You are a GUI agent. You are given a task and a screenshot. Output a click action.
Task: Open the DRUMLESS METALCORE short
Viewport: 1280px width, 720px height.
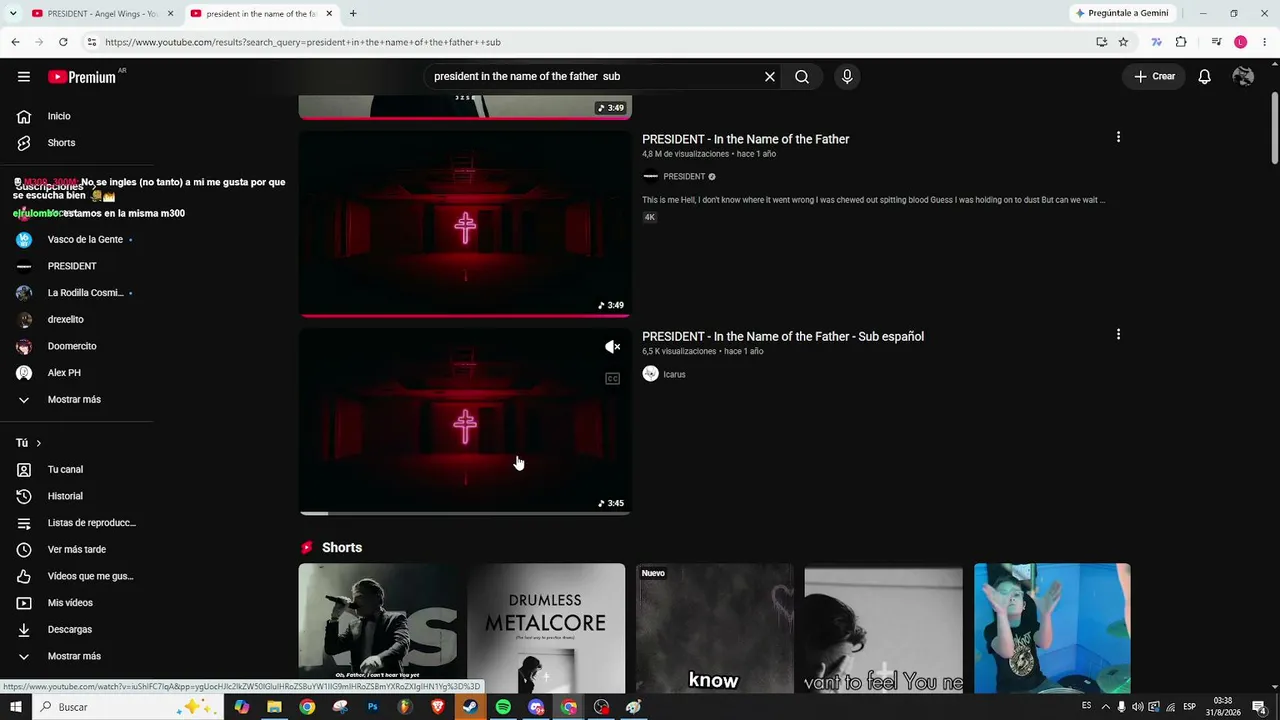click(546, 628)
